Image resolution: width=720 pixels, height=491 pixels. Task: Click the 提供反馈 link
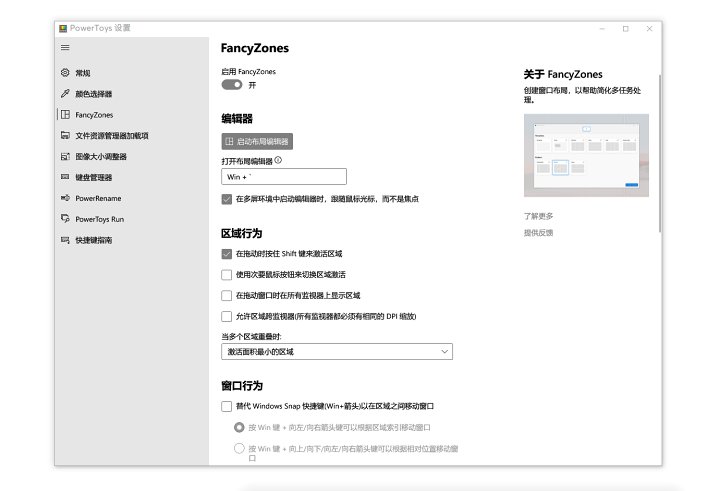coord(538,233)
